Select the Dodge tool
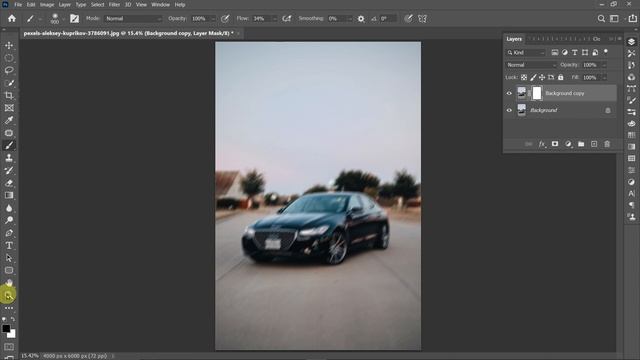The image size is (640, 360). (9, 220)
